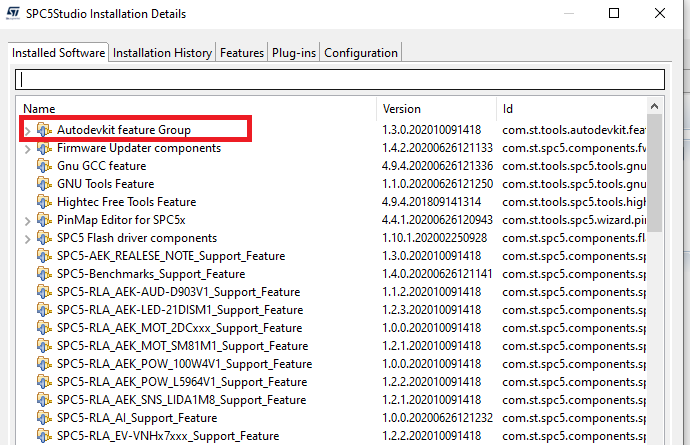Screen dimensions: 690x445
Task: Click the ST logo in title bar
Action: pos(13,14)
